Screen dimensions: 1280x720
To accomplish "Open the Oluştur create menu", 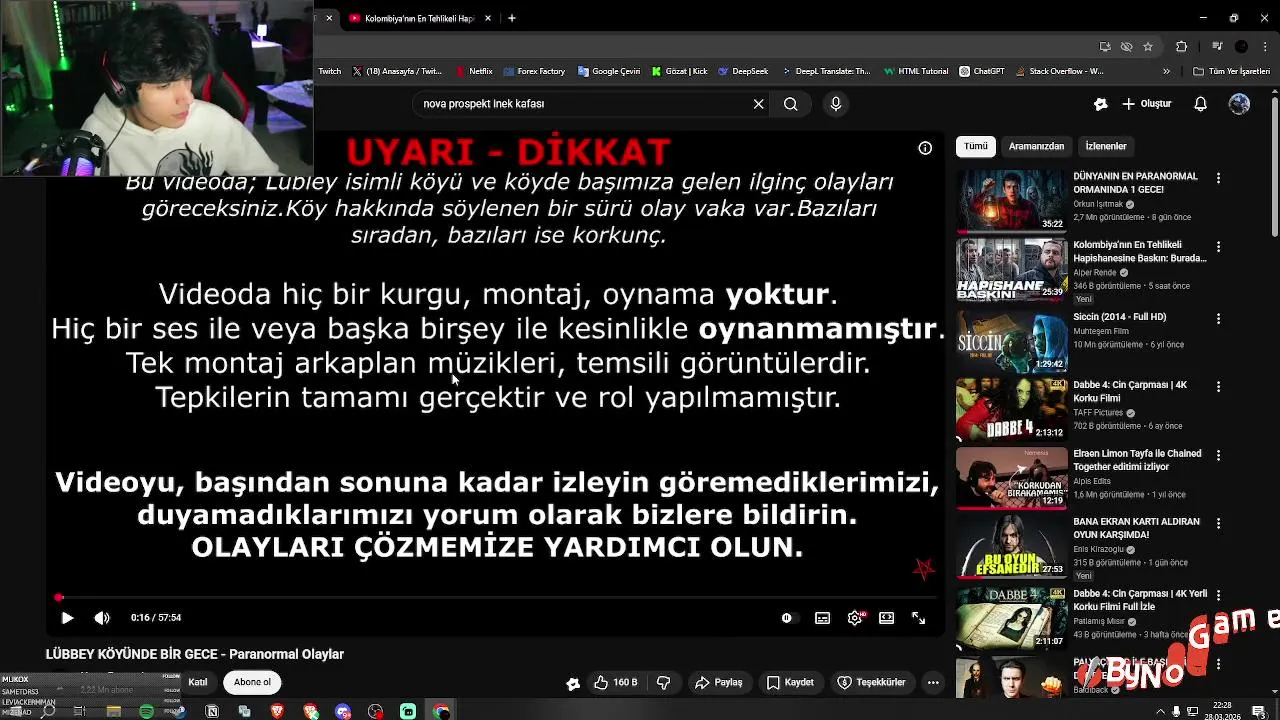I will click(1146, 104).
